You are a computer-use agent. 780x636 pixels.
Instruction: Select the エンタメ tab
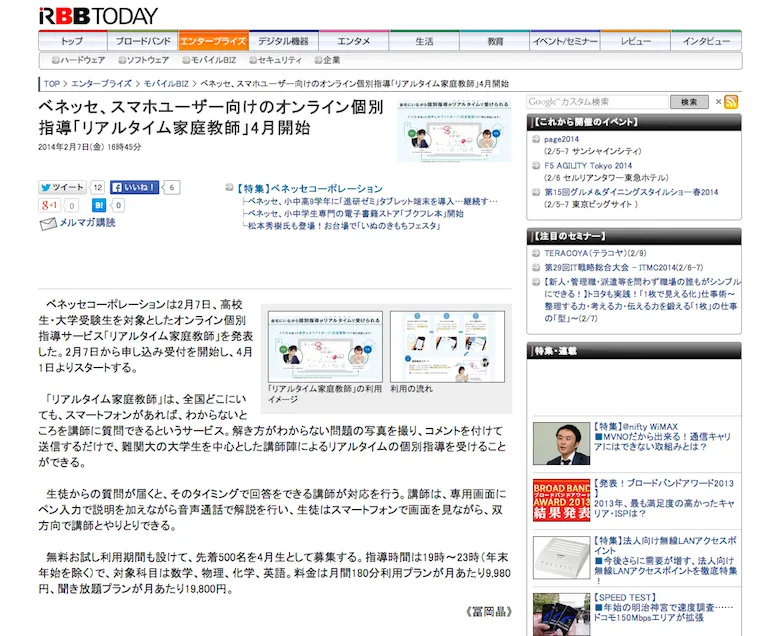click(x=354, y=41)
